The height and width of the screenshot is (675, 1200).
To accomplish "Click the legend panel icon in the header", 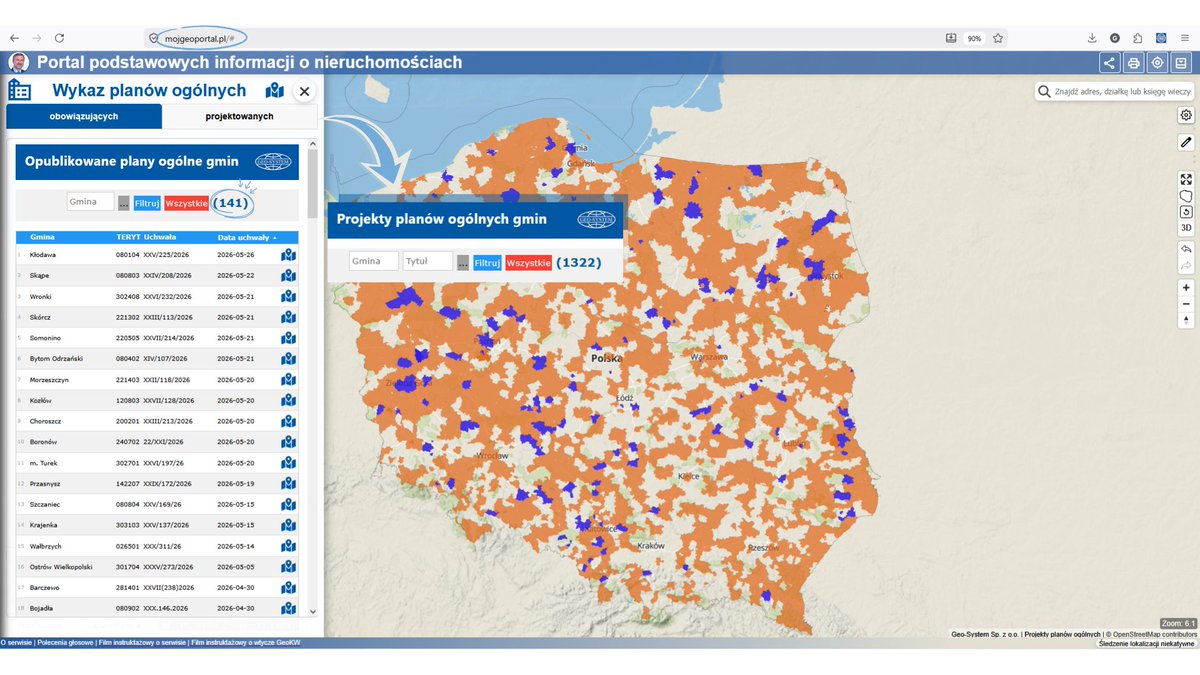I will 1181,63.
